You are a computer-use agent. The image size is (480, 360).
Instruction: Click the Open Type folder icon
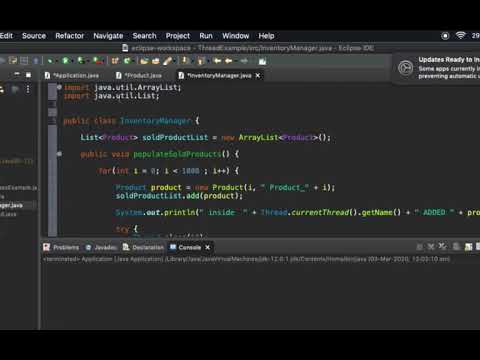pos(144,61)
